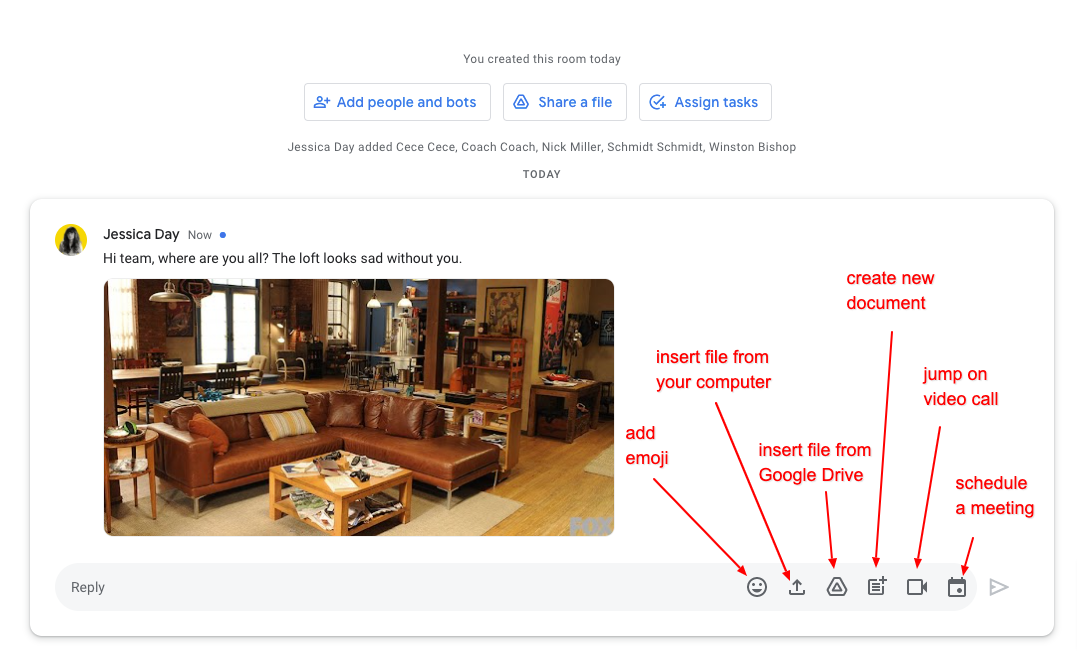Click Share a file button
The image size is (1077, 668).
(565, 102)
